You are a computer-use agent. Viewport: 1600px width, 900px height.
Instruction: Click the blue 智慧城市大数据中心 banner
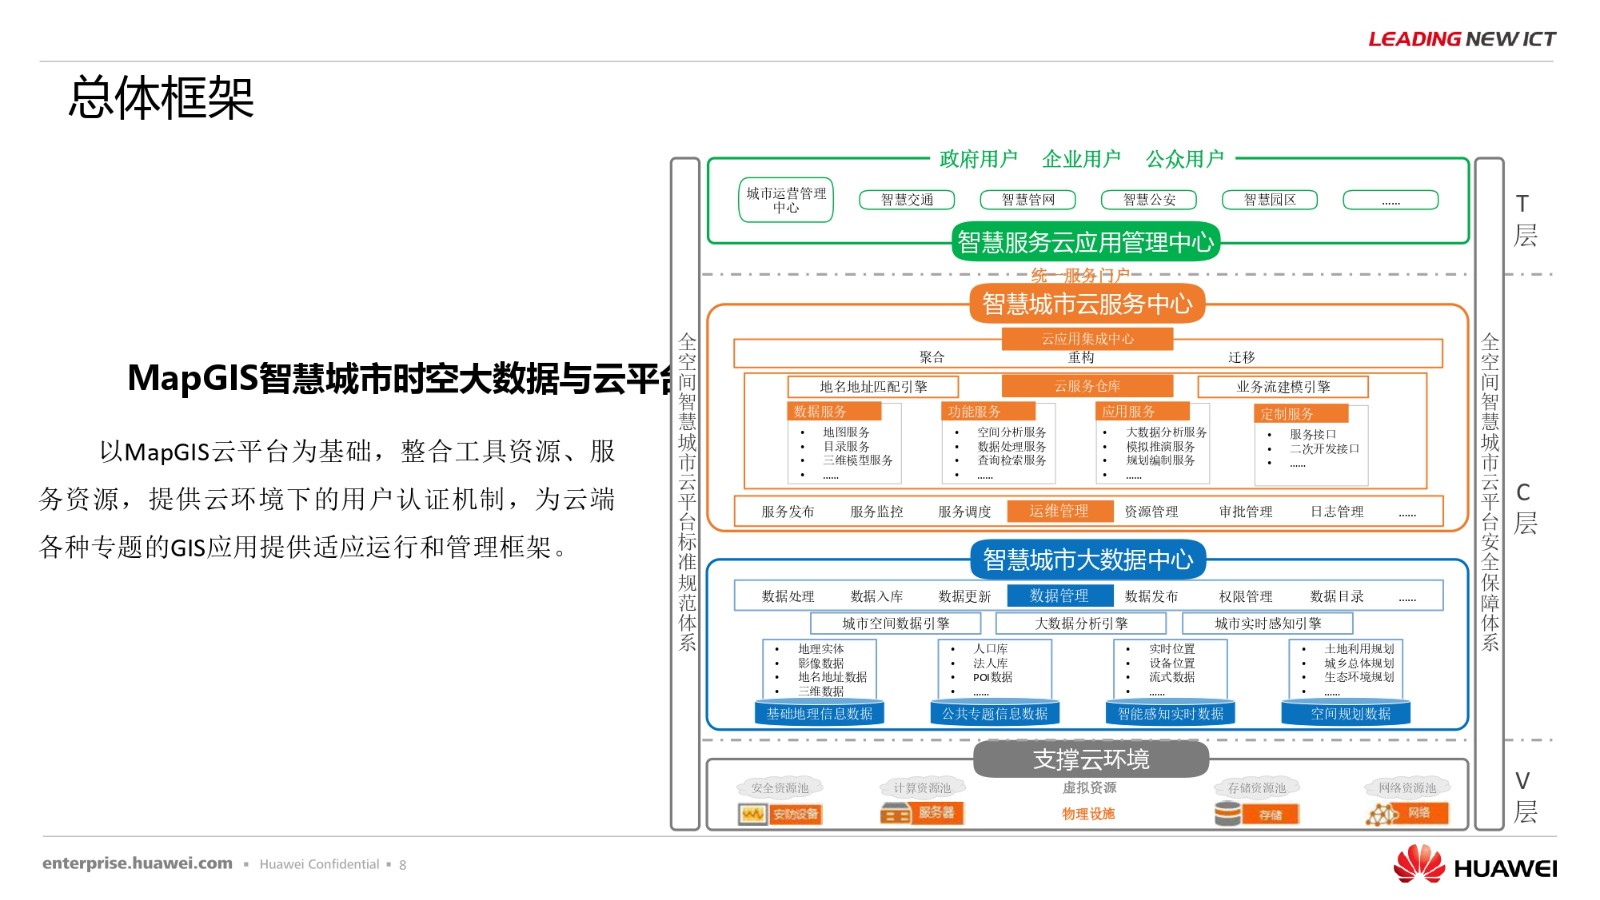[x=1088, y=560]
